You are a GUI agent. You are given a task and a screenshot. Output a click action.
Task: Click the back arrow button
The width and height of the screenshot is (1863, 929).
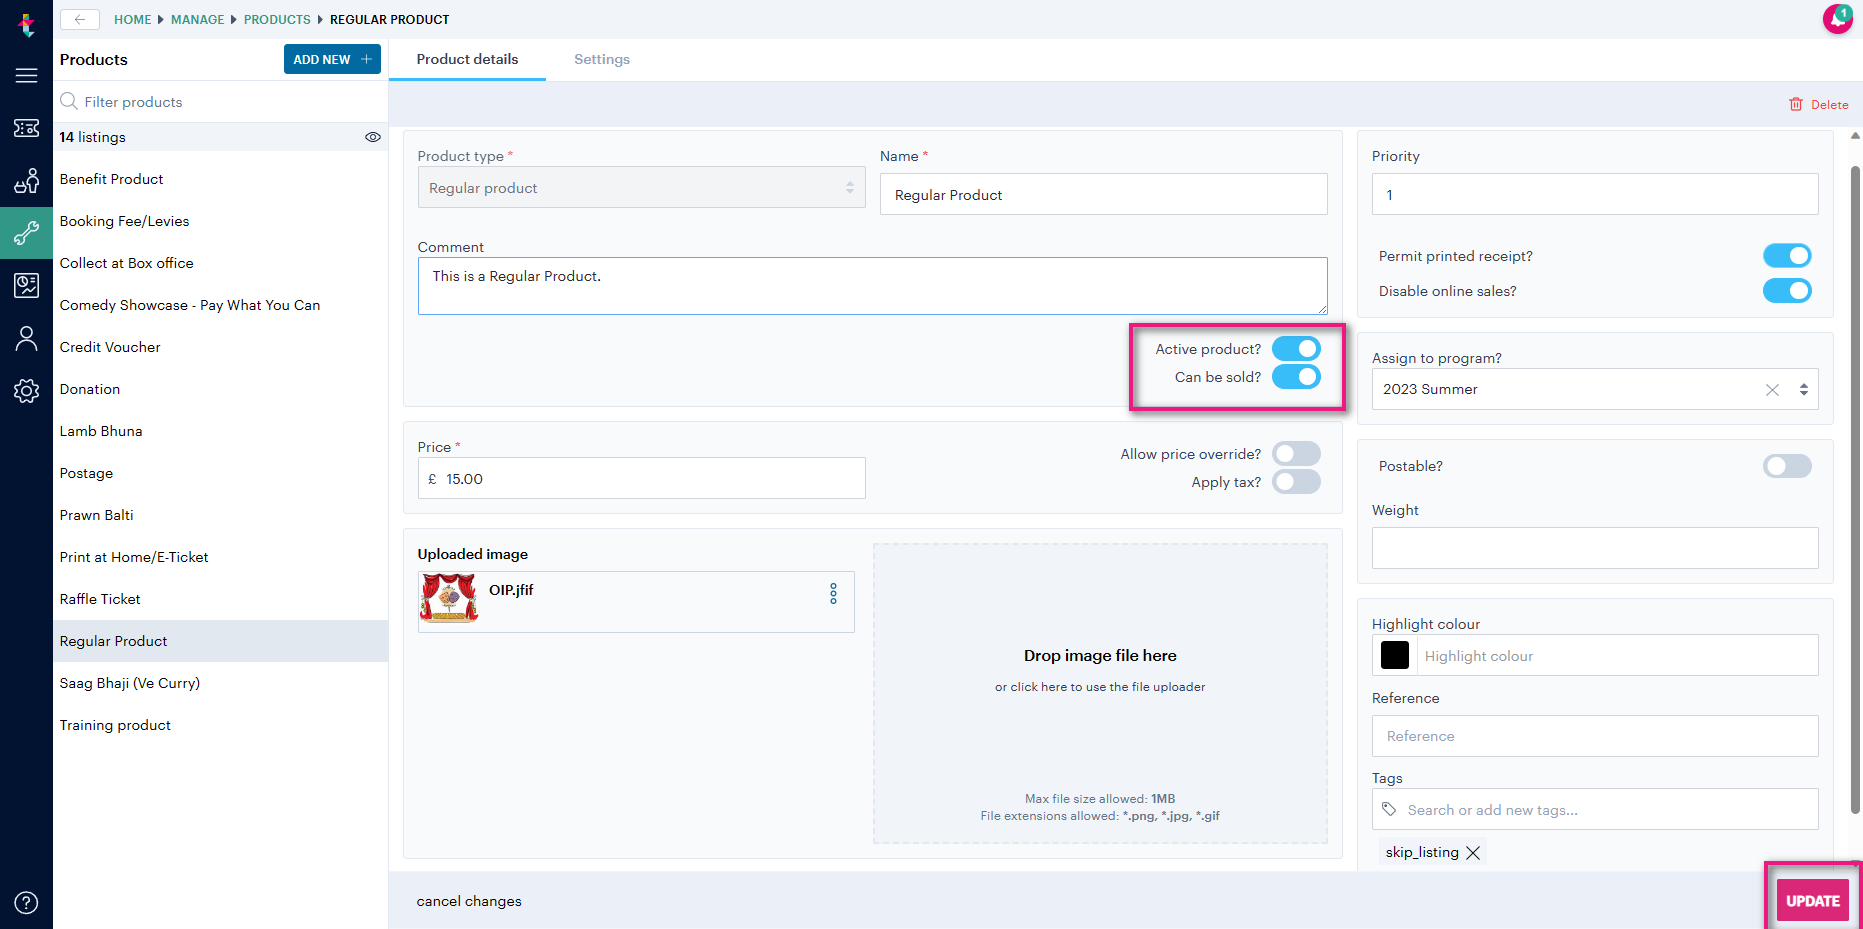pos(80,19)
